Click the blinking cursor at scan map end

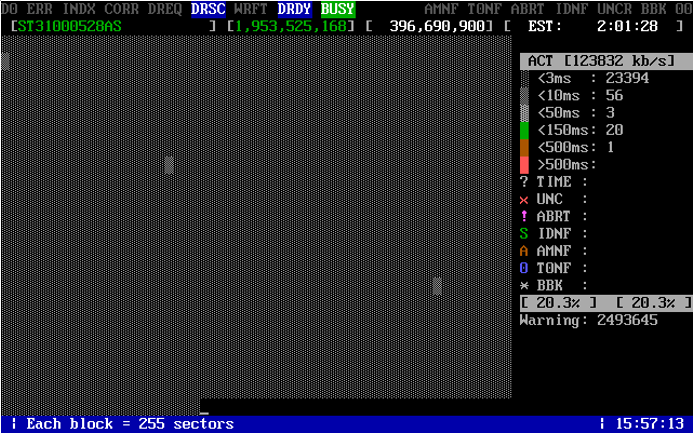click(x=204, y=414)
